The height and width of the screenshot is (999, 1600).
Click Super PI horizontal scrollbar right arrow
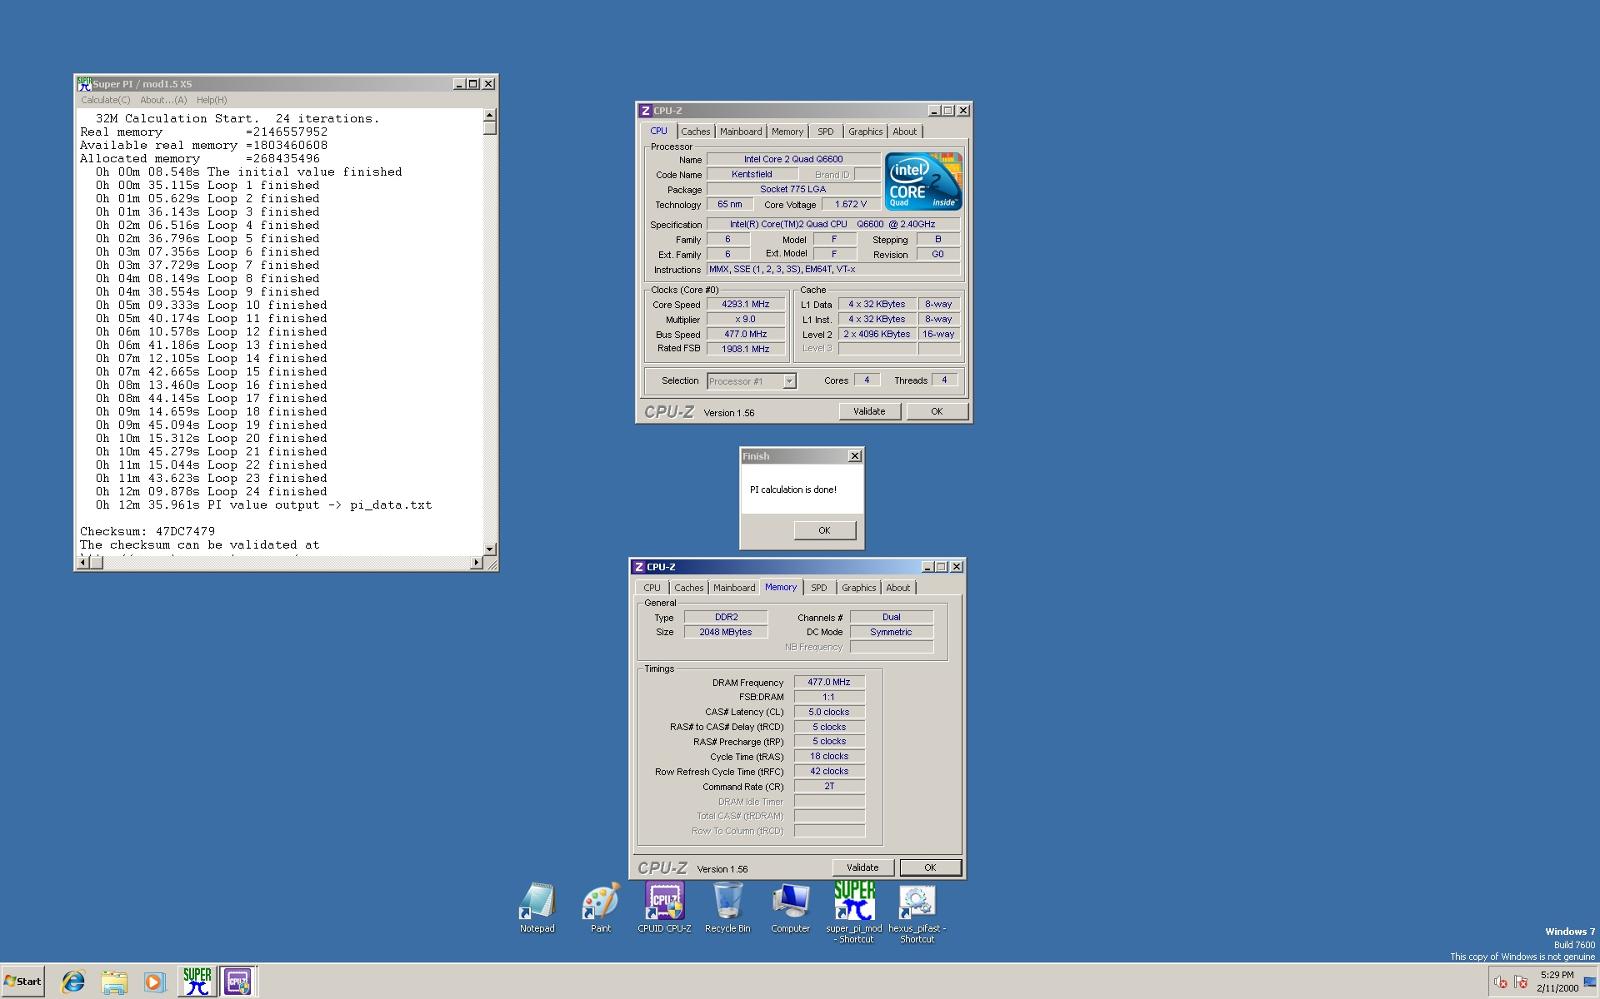point(476,563)
